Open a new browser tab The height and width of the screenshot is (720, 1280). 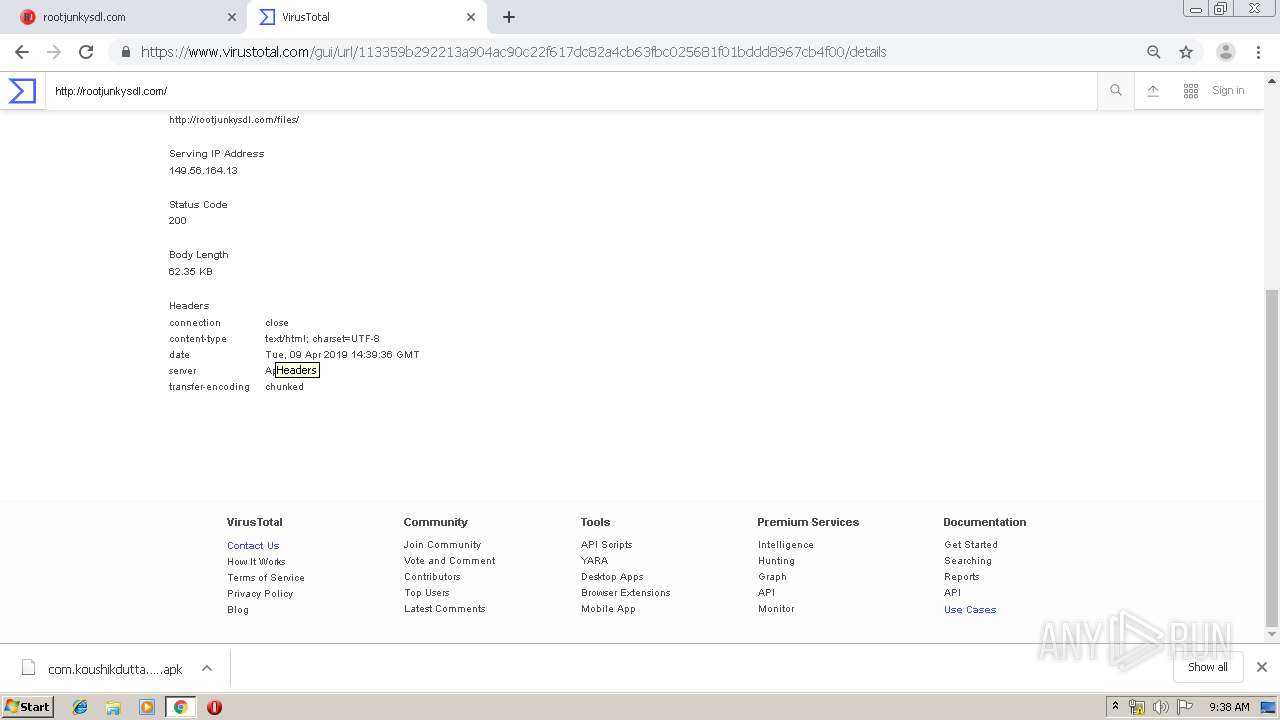(x=509, y=17)
